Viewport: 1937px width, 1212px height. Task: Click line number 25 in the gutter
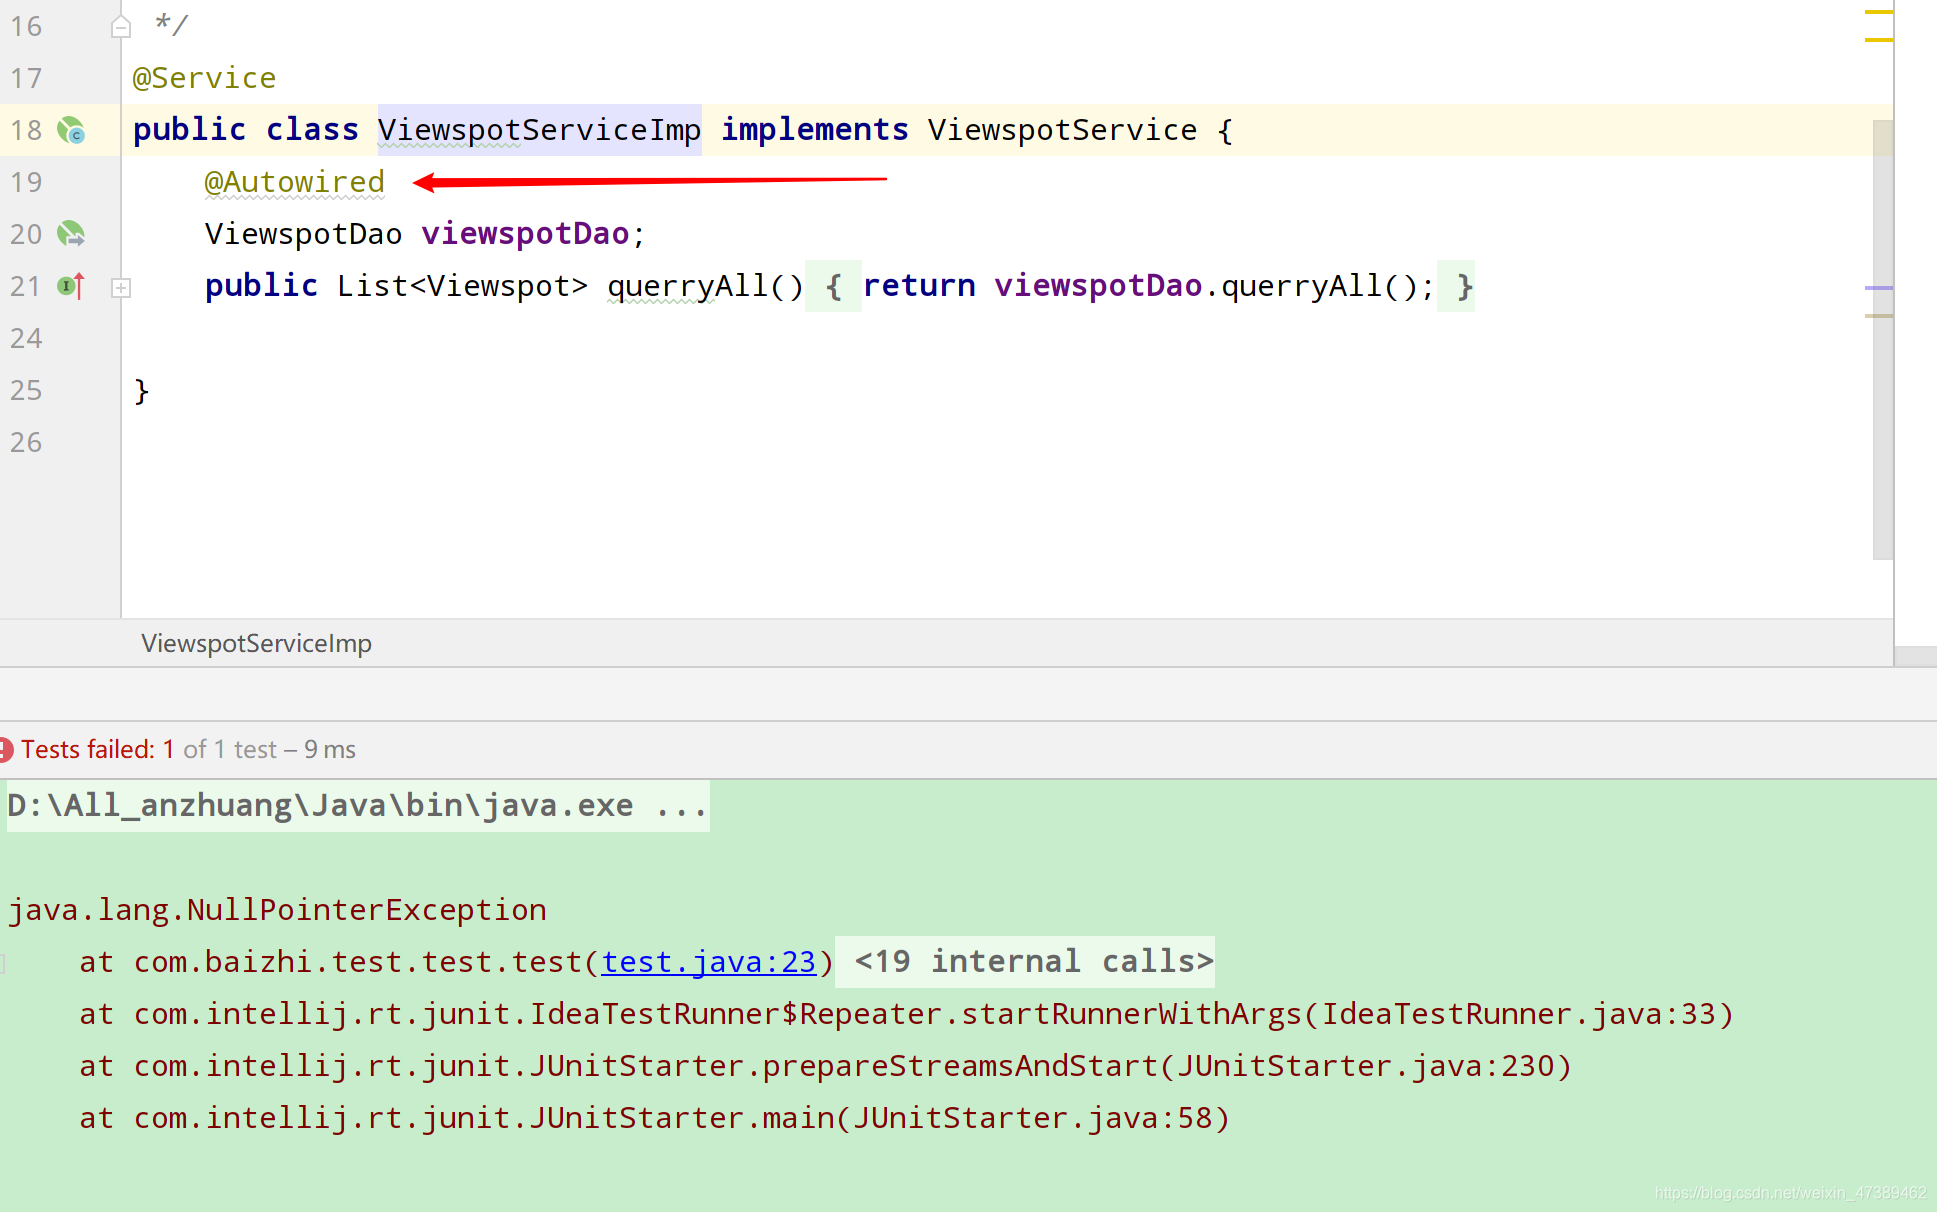(26, 390)
